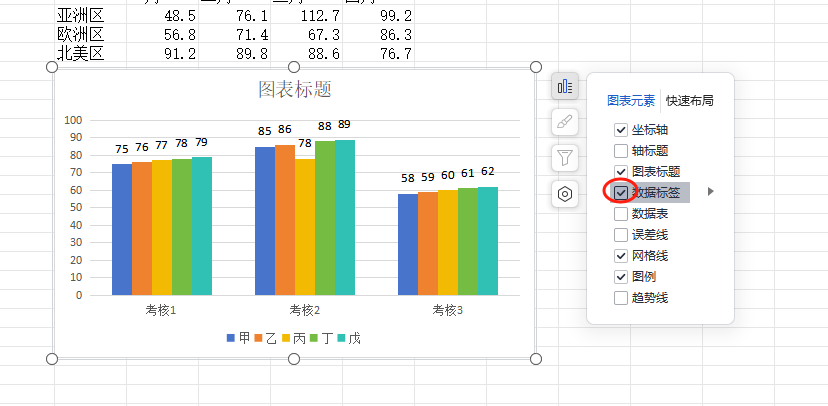Click the data label 62
Image resolution: width=828 pixels, height=406 pixels.
point(488,172)
